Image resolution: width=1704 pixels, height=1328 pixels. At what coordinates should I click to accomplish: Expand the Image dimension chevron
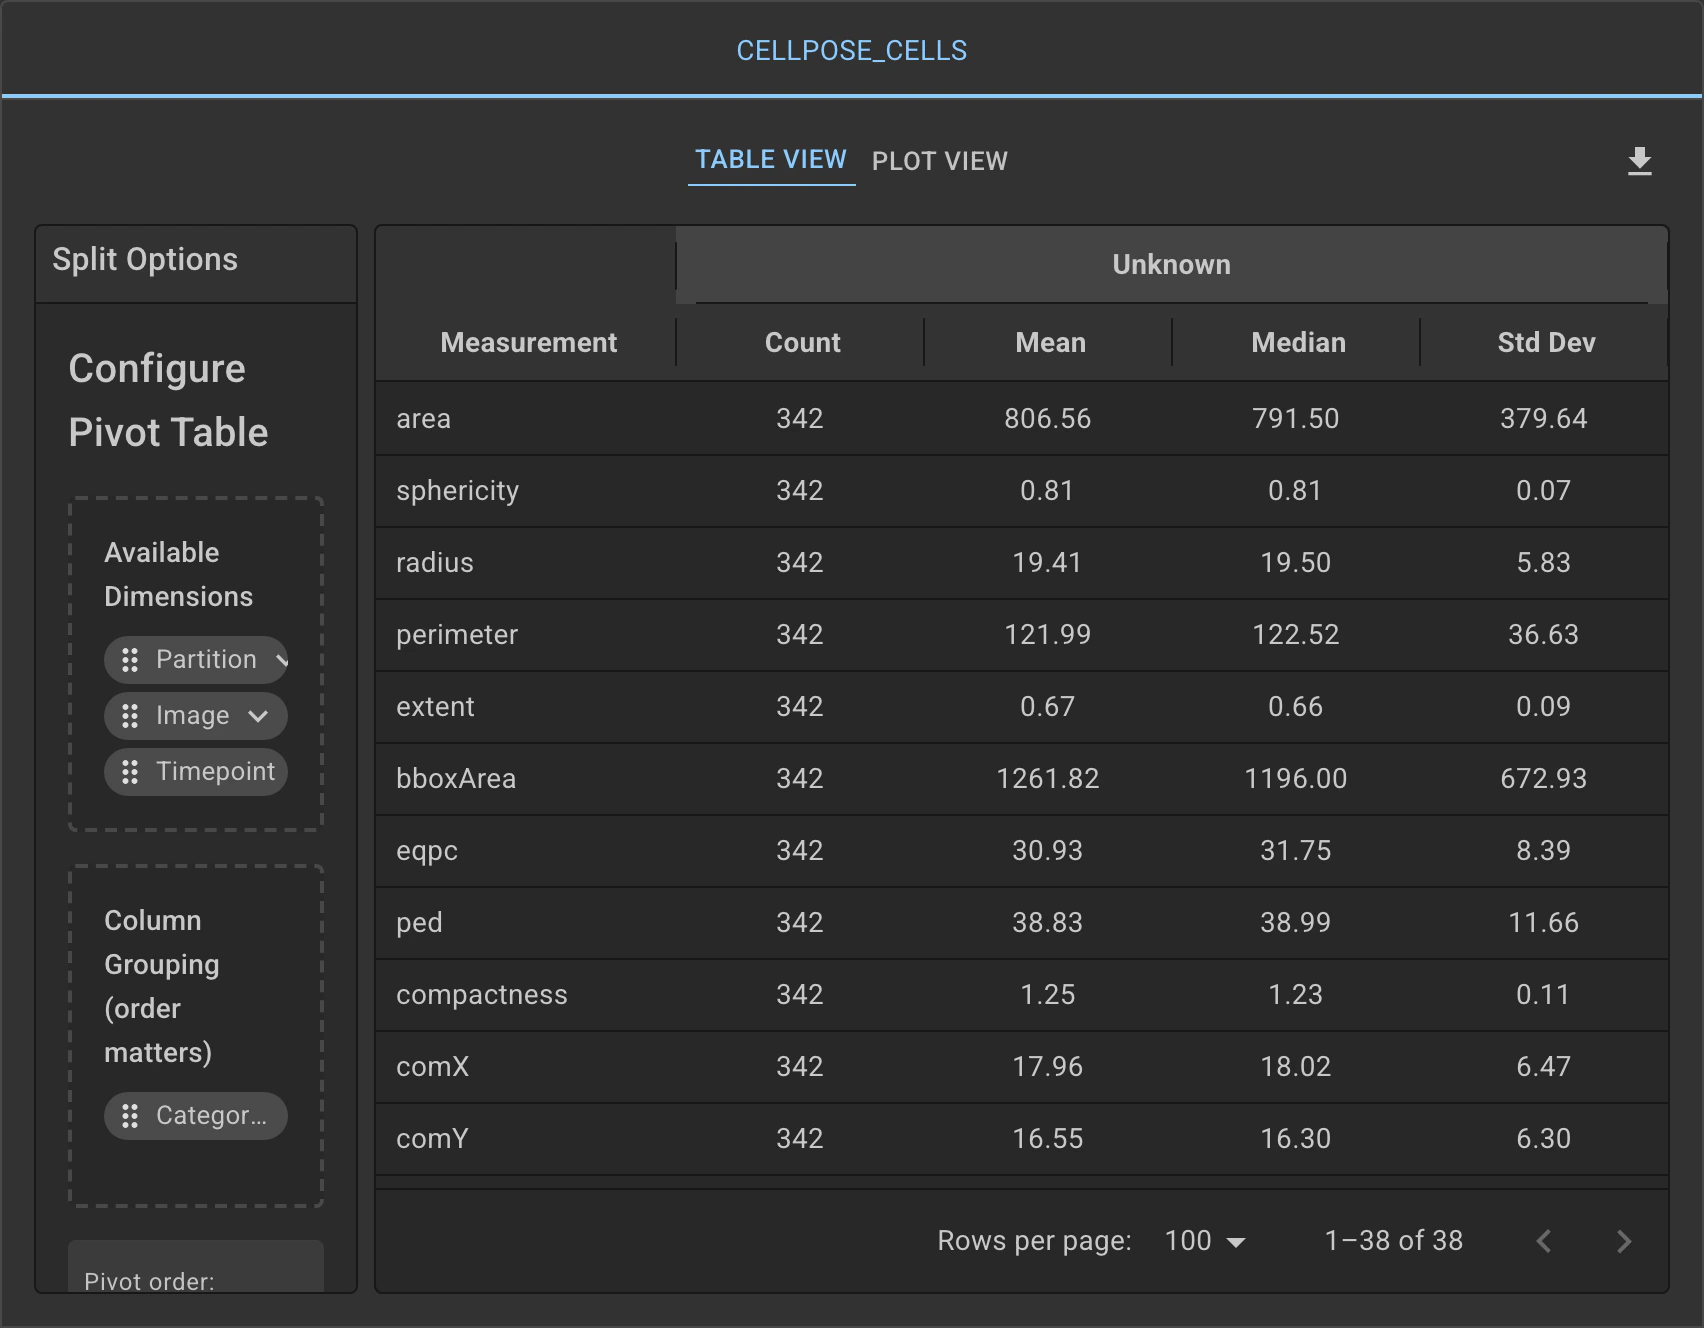258,716
